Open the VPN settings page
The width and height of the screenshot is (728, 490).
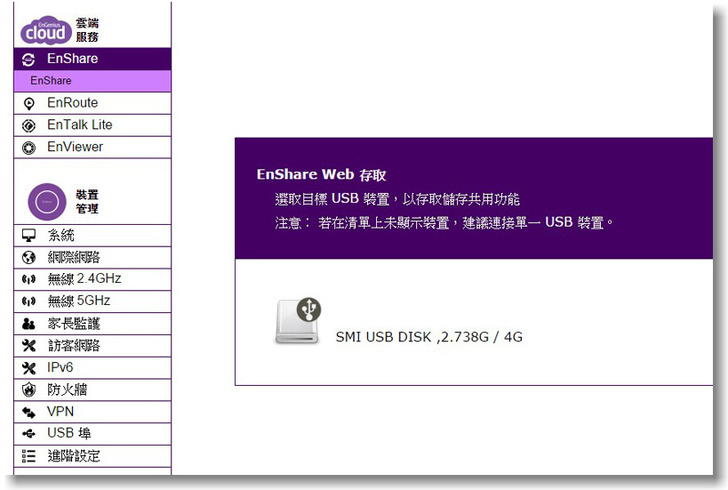click(92, 412)
